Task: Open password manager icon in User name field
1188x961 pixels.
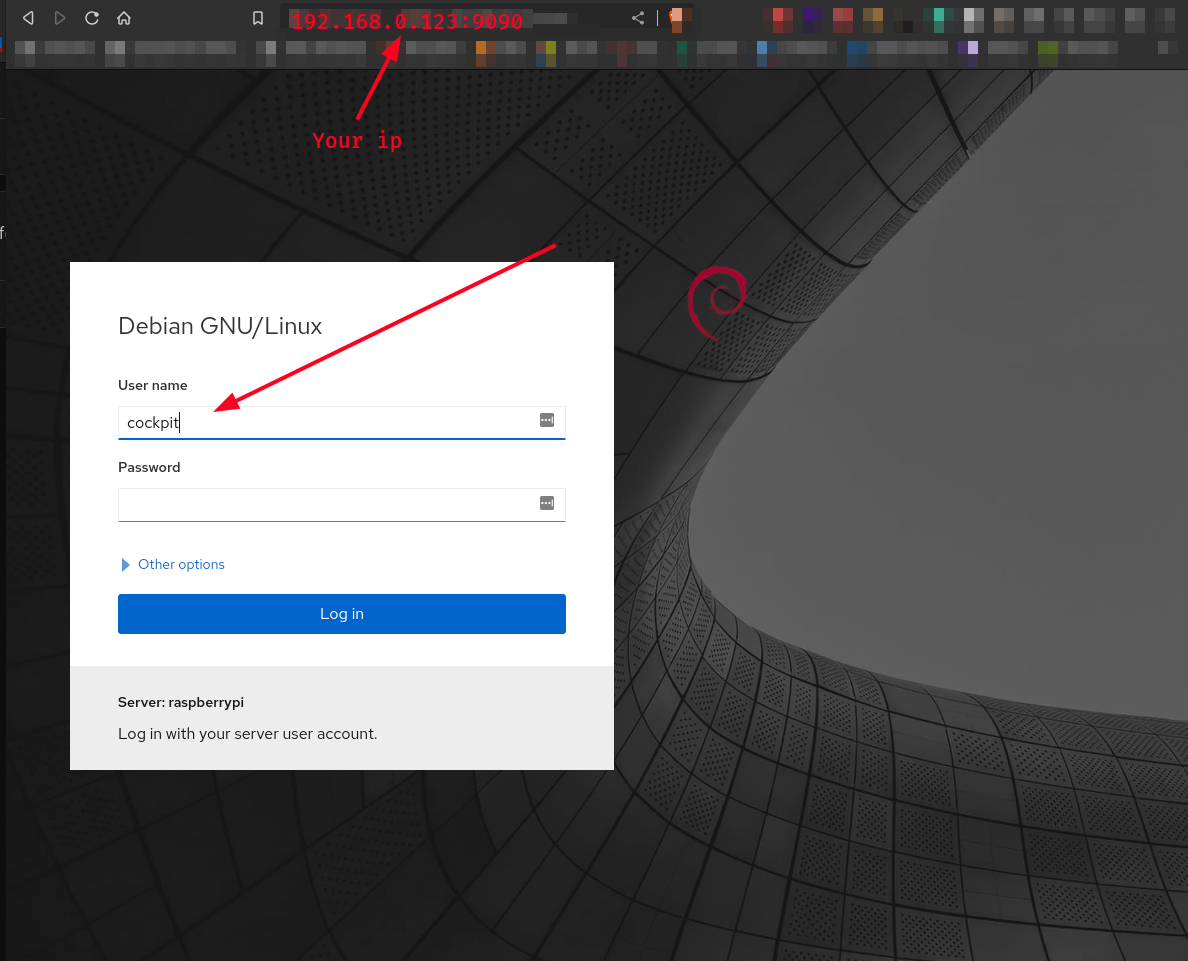Action: pos(547,421)
